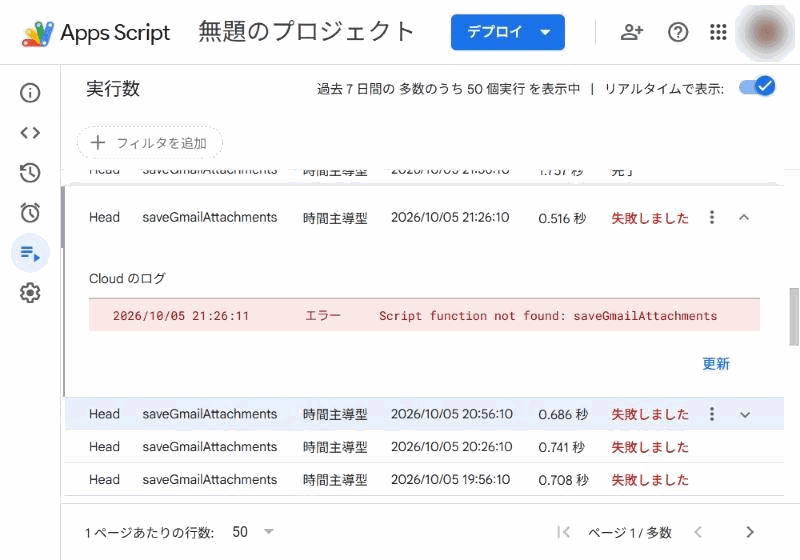Open project history icon in sidebar

click(x=30, y=172)
